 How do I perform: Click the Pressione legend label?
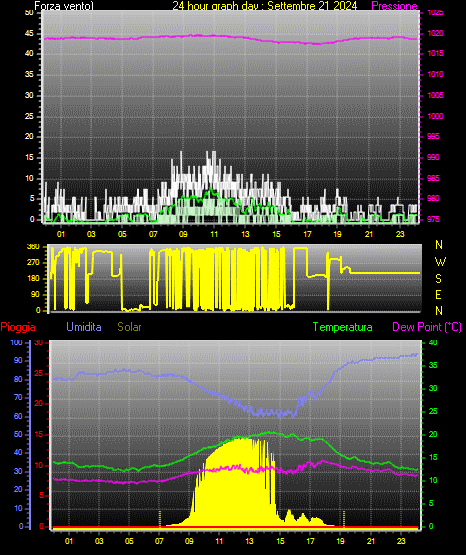tap(394, 6)
